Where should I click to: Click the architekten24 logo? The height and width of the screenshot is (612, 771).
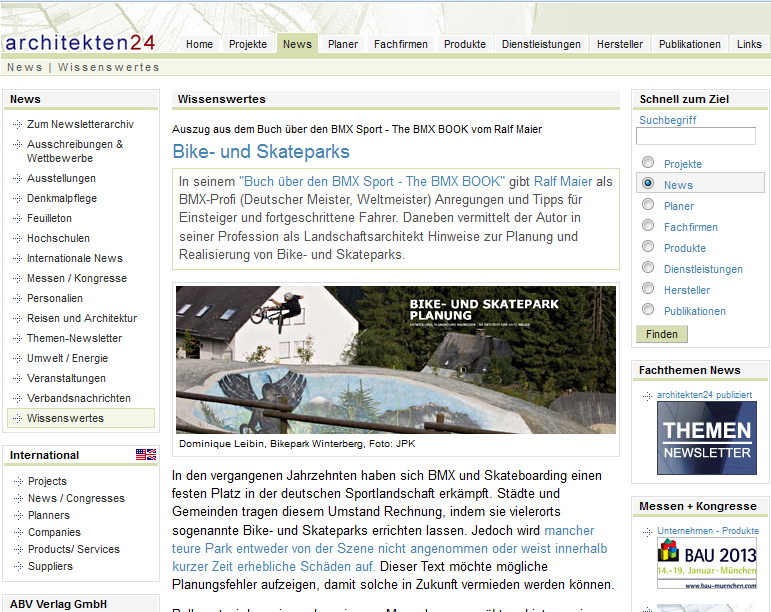point(80,42)
